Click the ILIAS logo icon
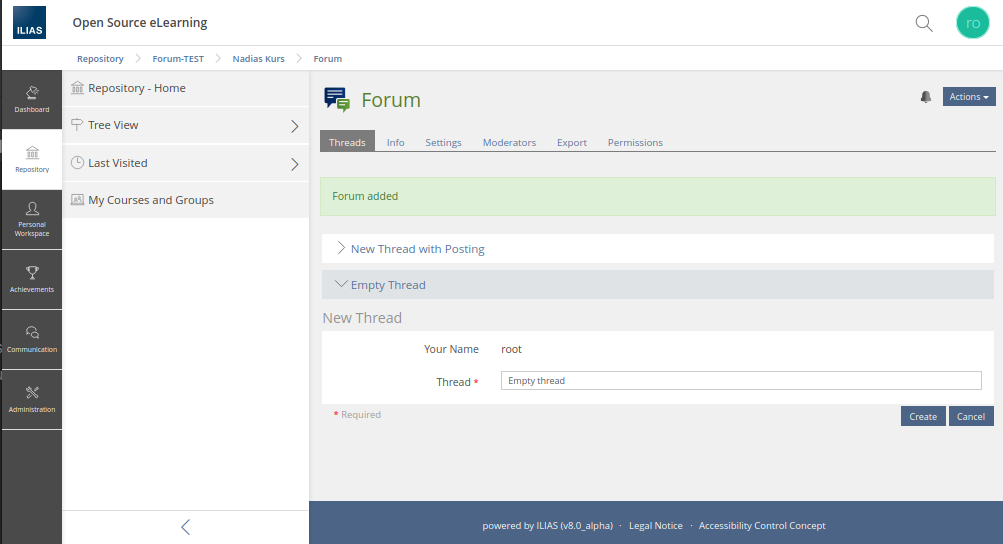Image resolution: width=1003 pixels, height=544 pixels. [29, 23]
